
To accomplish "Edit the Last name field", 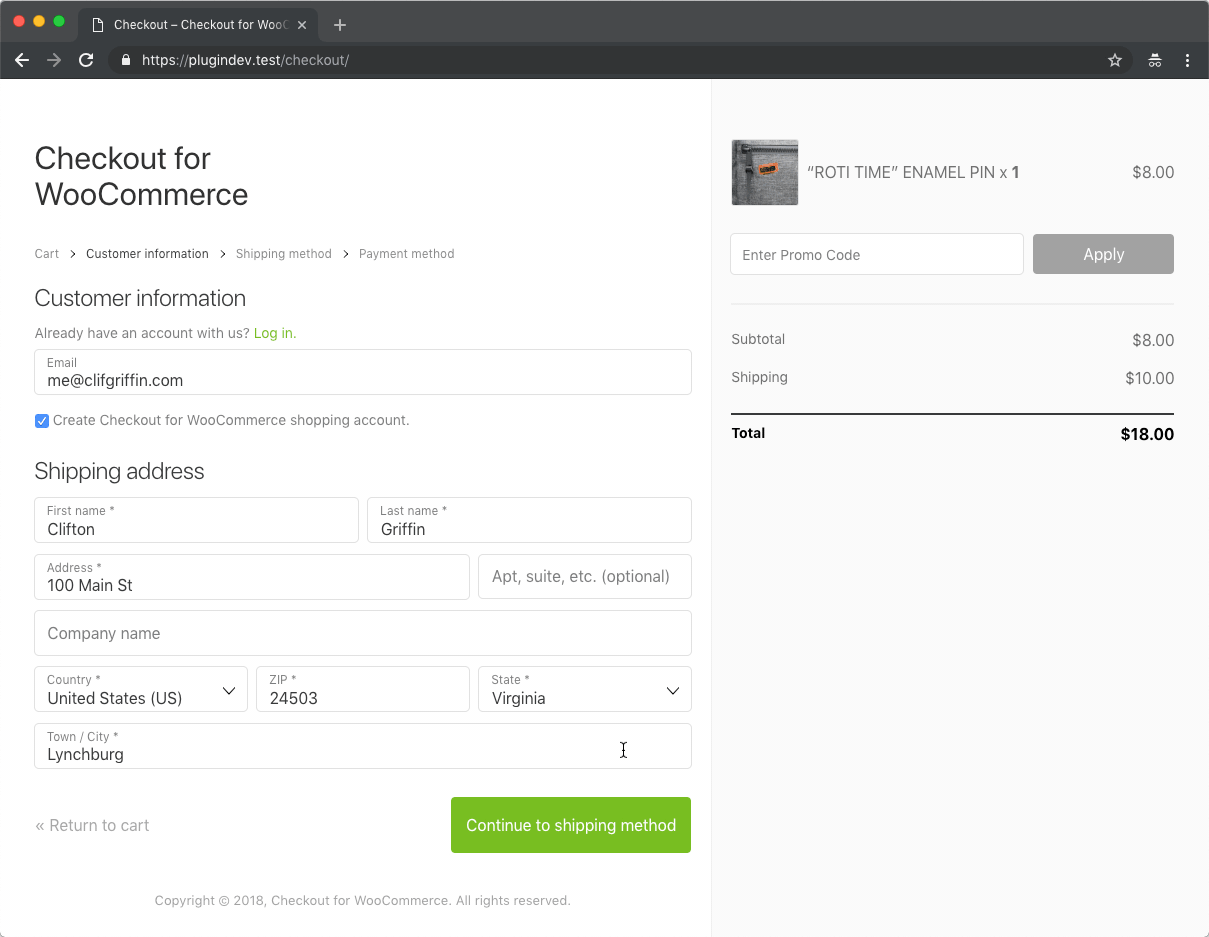I will [x=529, y=520].
